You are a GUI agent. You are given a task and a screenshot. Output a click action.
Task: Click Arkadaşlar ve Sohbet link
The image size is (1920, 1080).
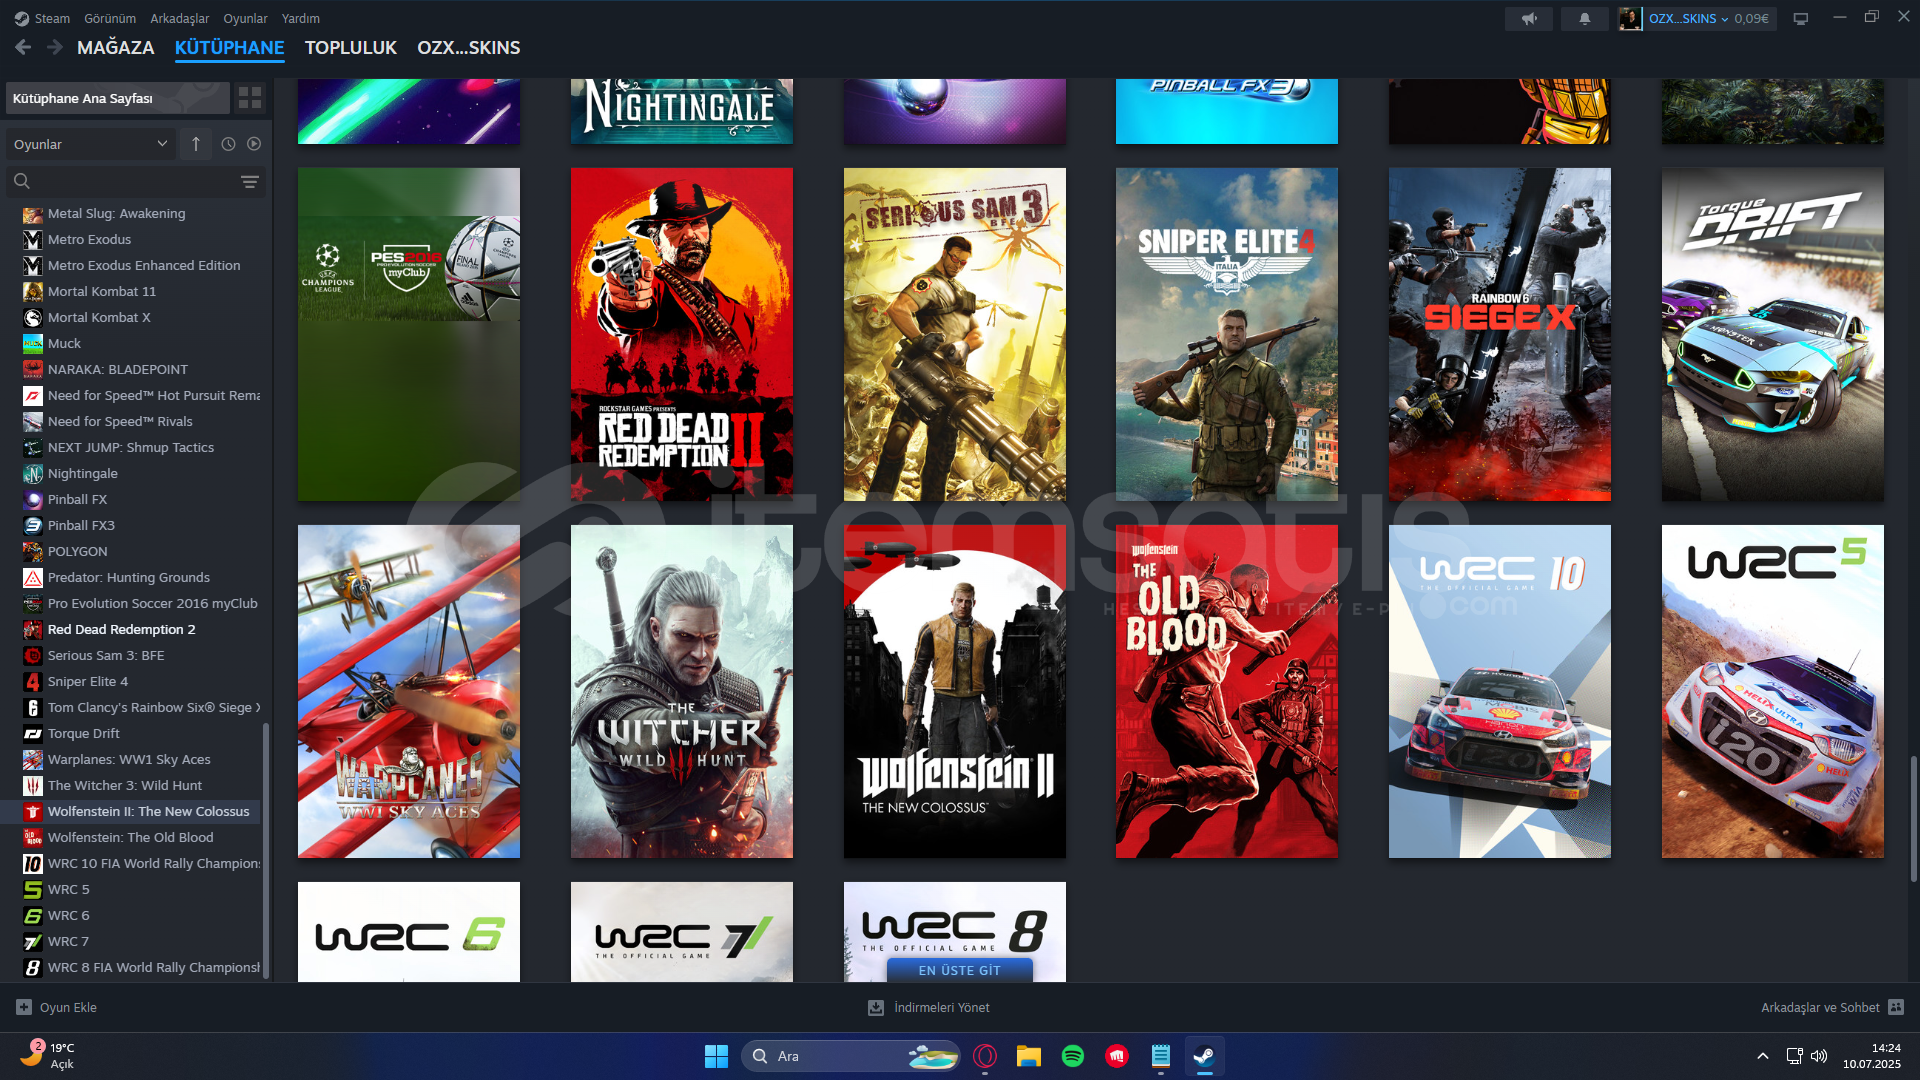pyautogui.click(x=1820, y=1007)
